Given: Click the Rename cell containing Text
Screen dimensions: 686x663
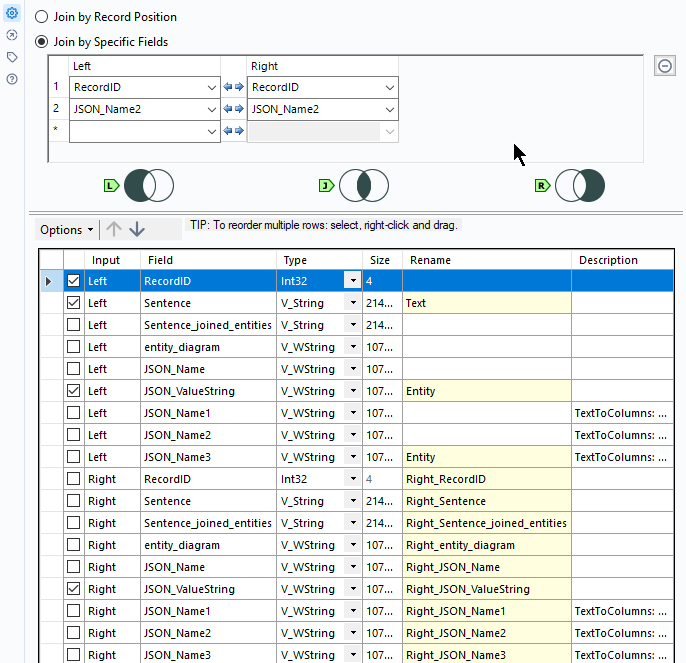Looking at the screenshot, I should tap(487, 303).
